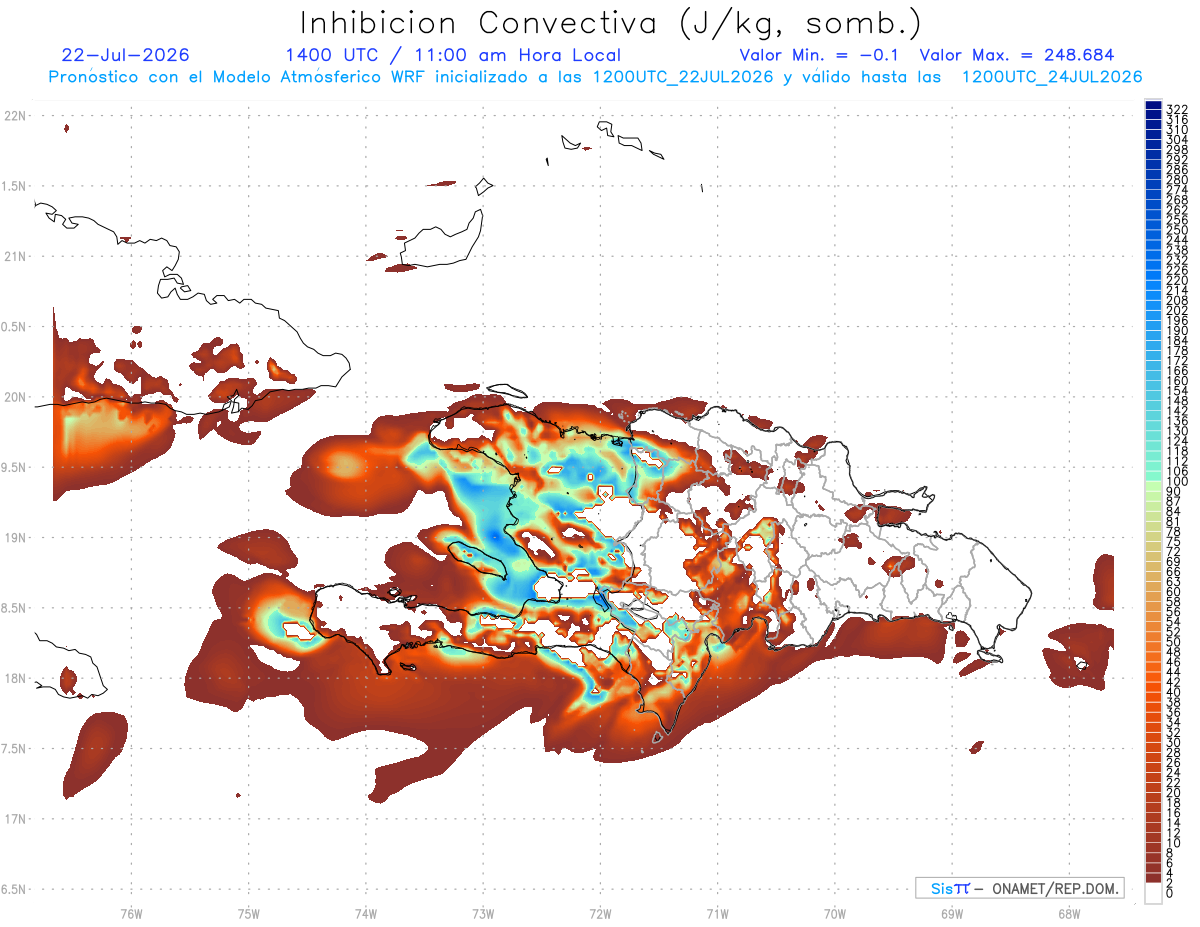Click the "0" value at the scale bottom
The height and width of the screenshot is (927, 1200).
1170,895
